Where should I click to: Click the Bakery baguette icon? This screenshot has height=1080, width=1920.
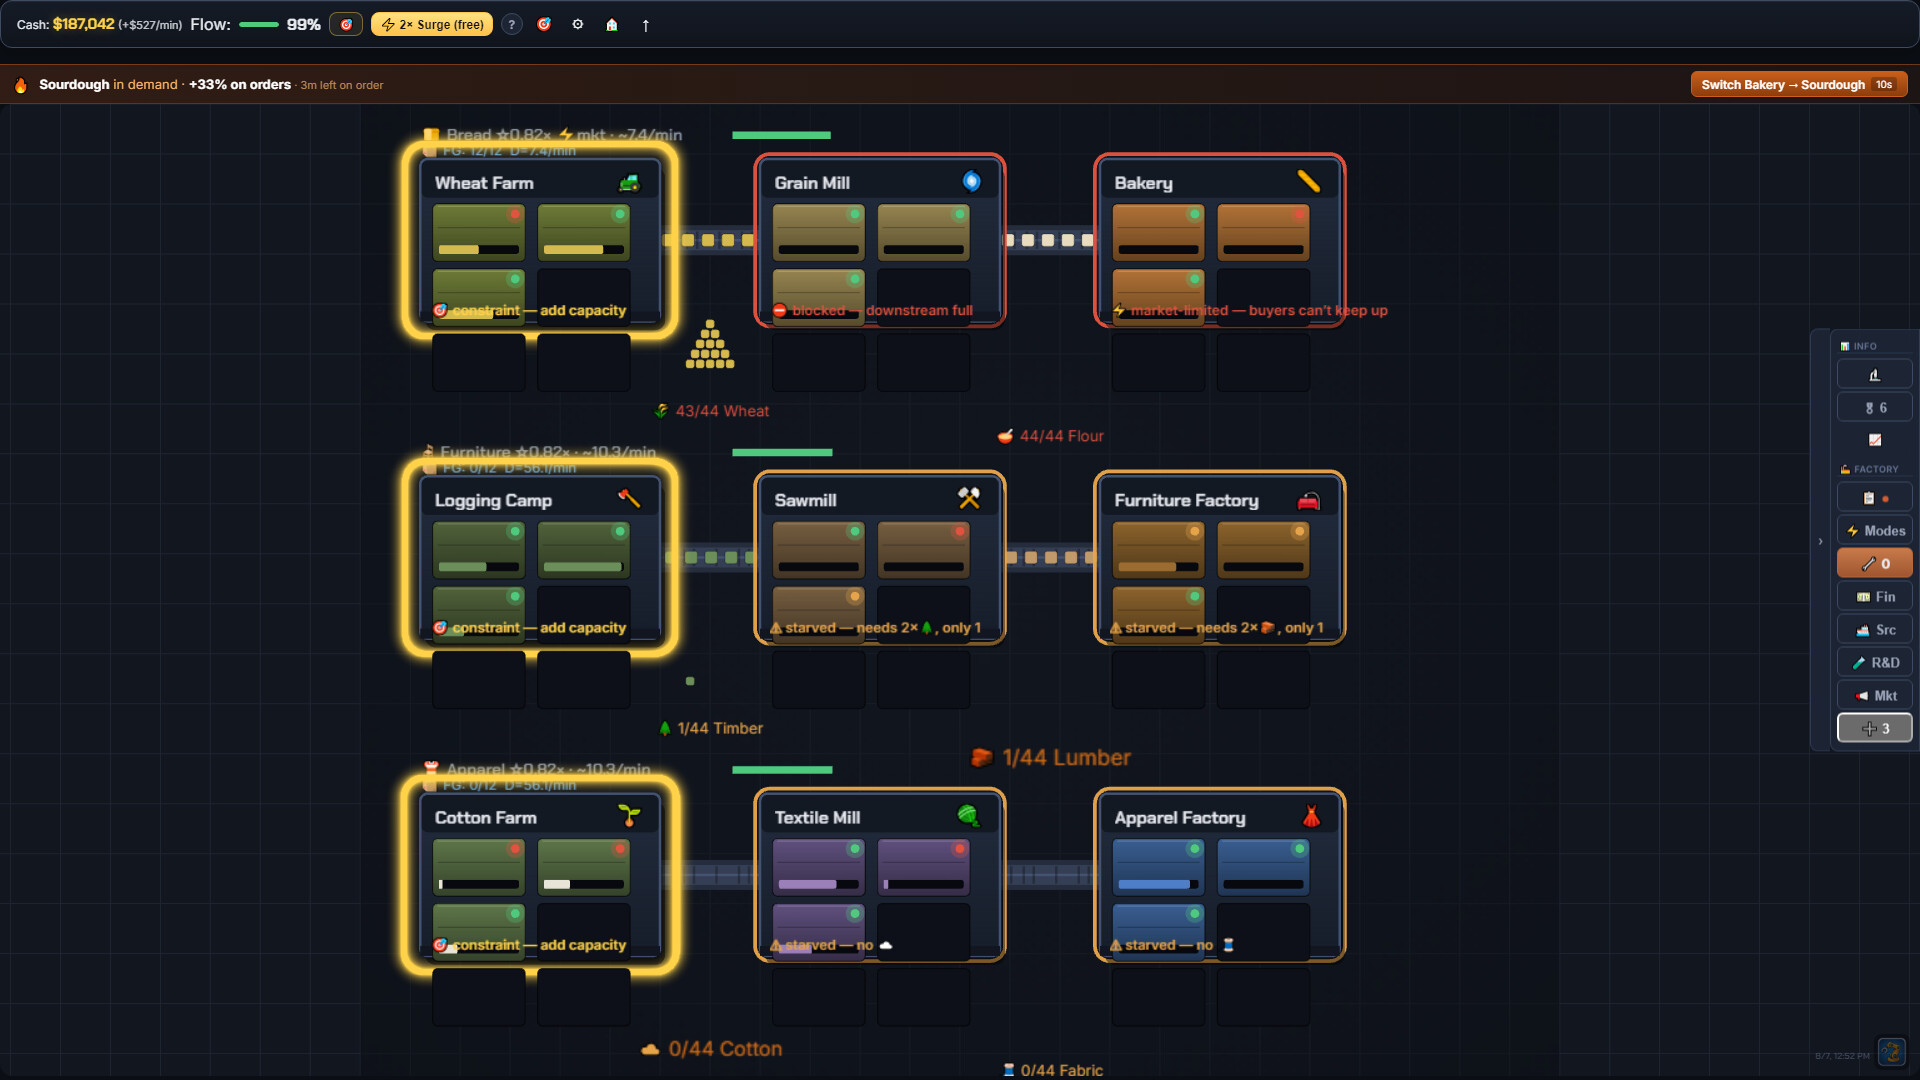[1309, 181]
